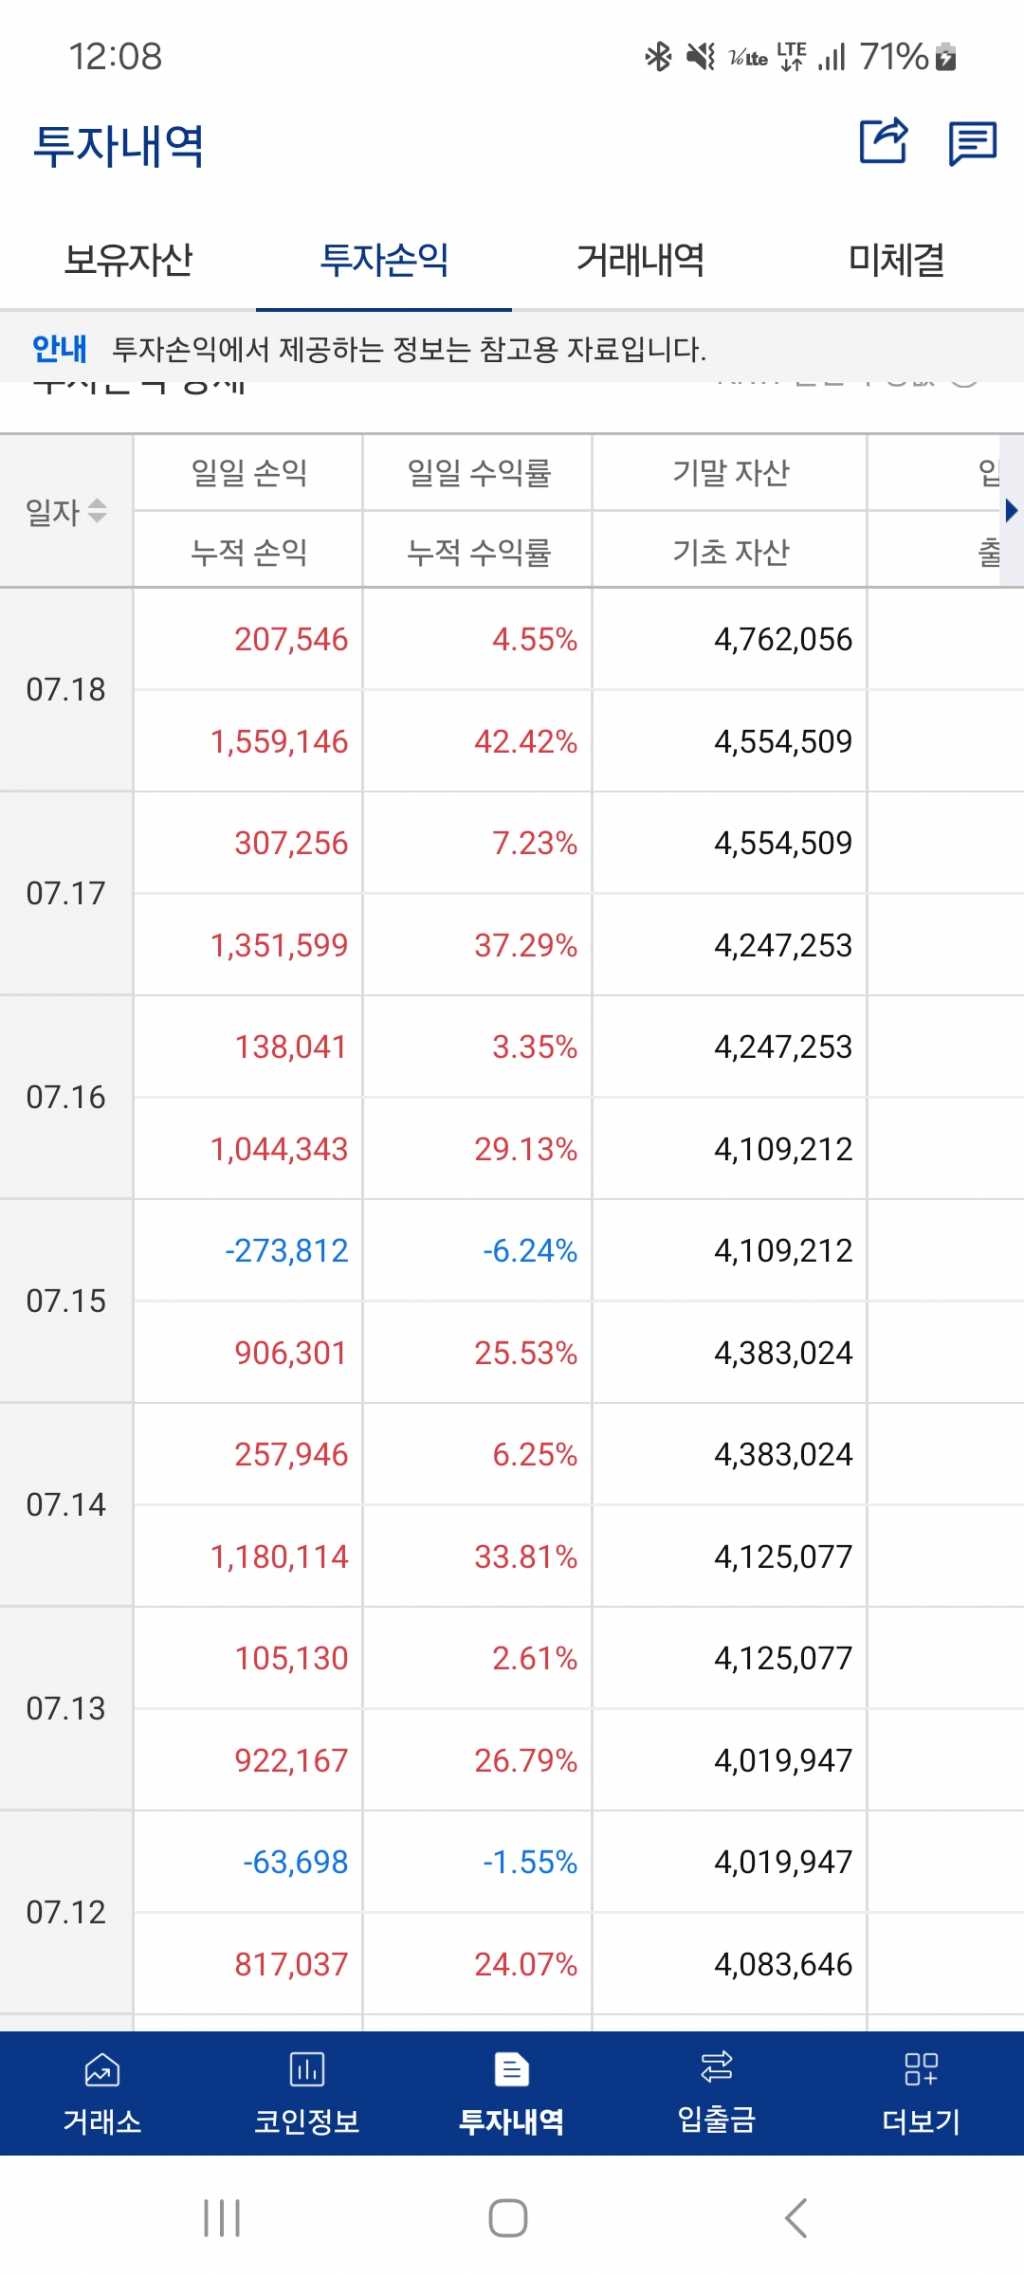Image resolution: width=1024 pixels, height=2275 pixels.
Task: Open the 입출금 transfer icon
Action: (x=716, y=2067)
